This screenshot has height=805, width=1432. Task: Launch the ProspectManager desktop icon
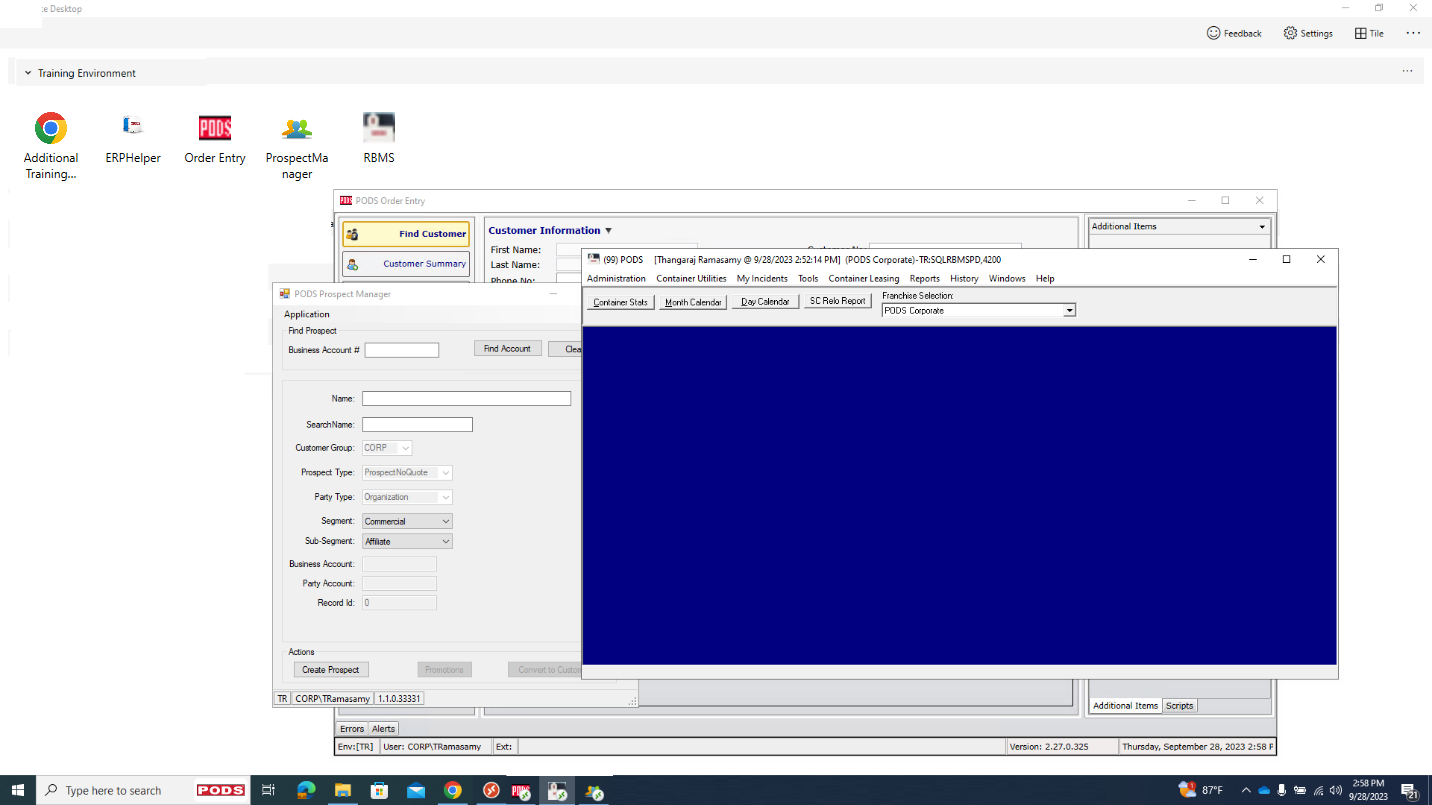point(297,128)
